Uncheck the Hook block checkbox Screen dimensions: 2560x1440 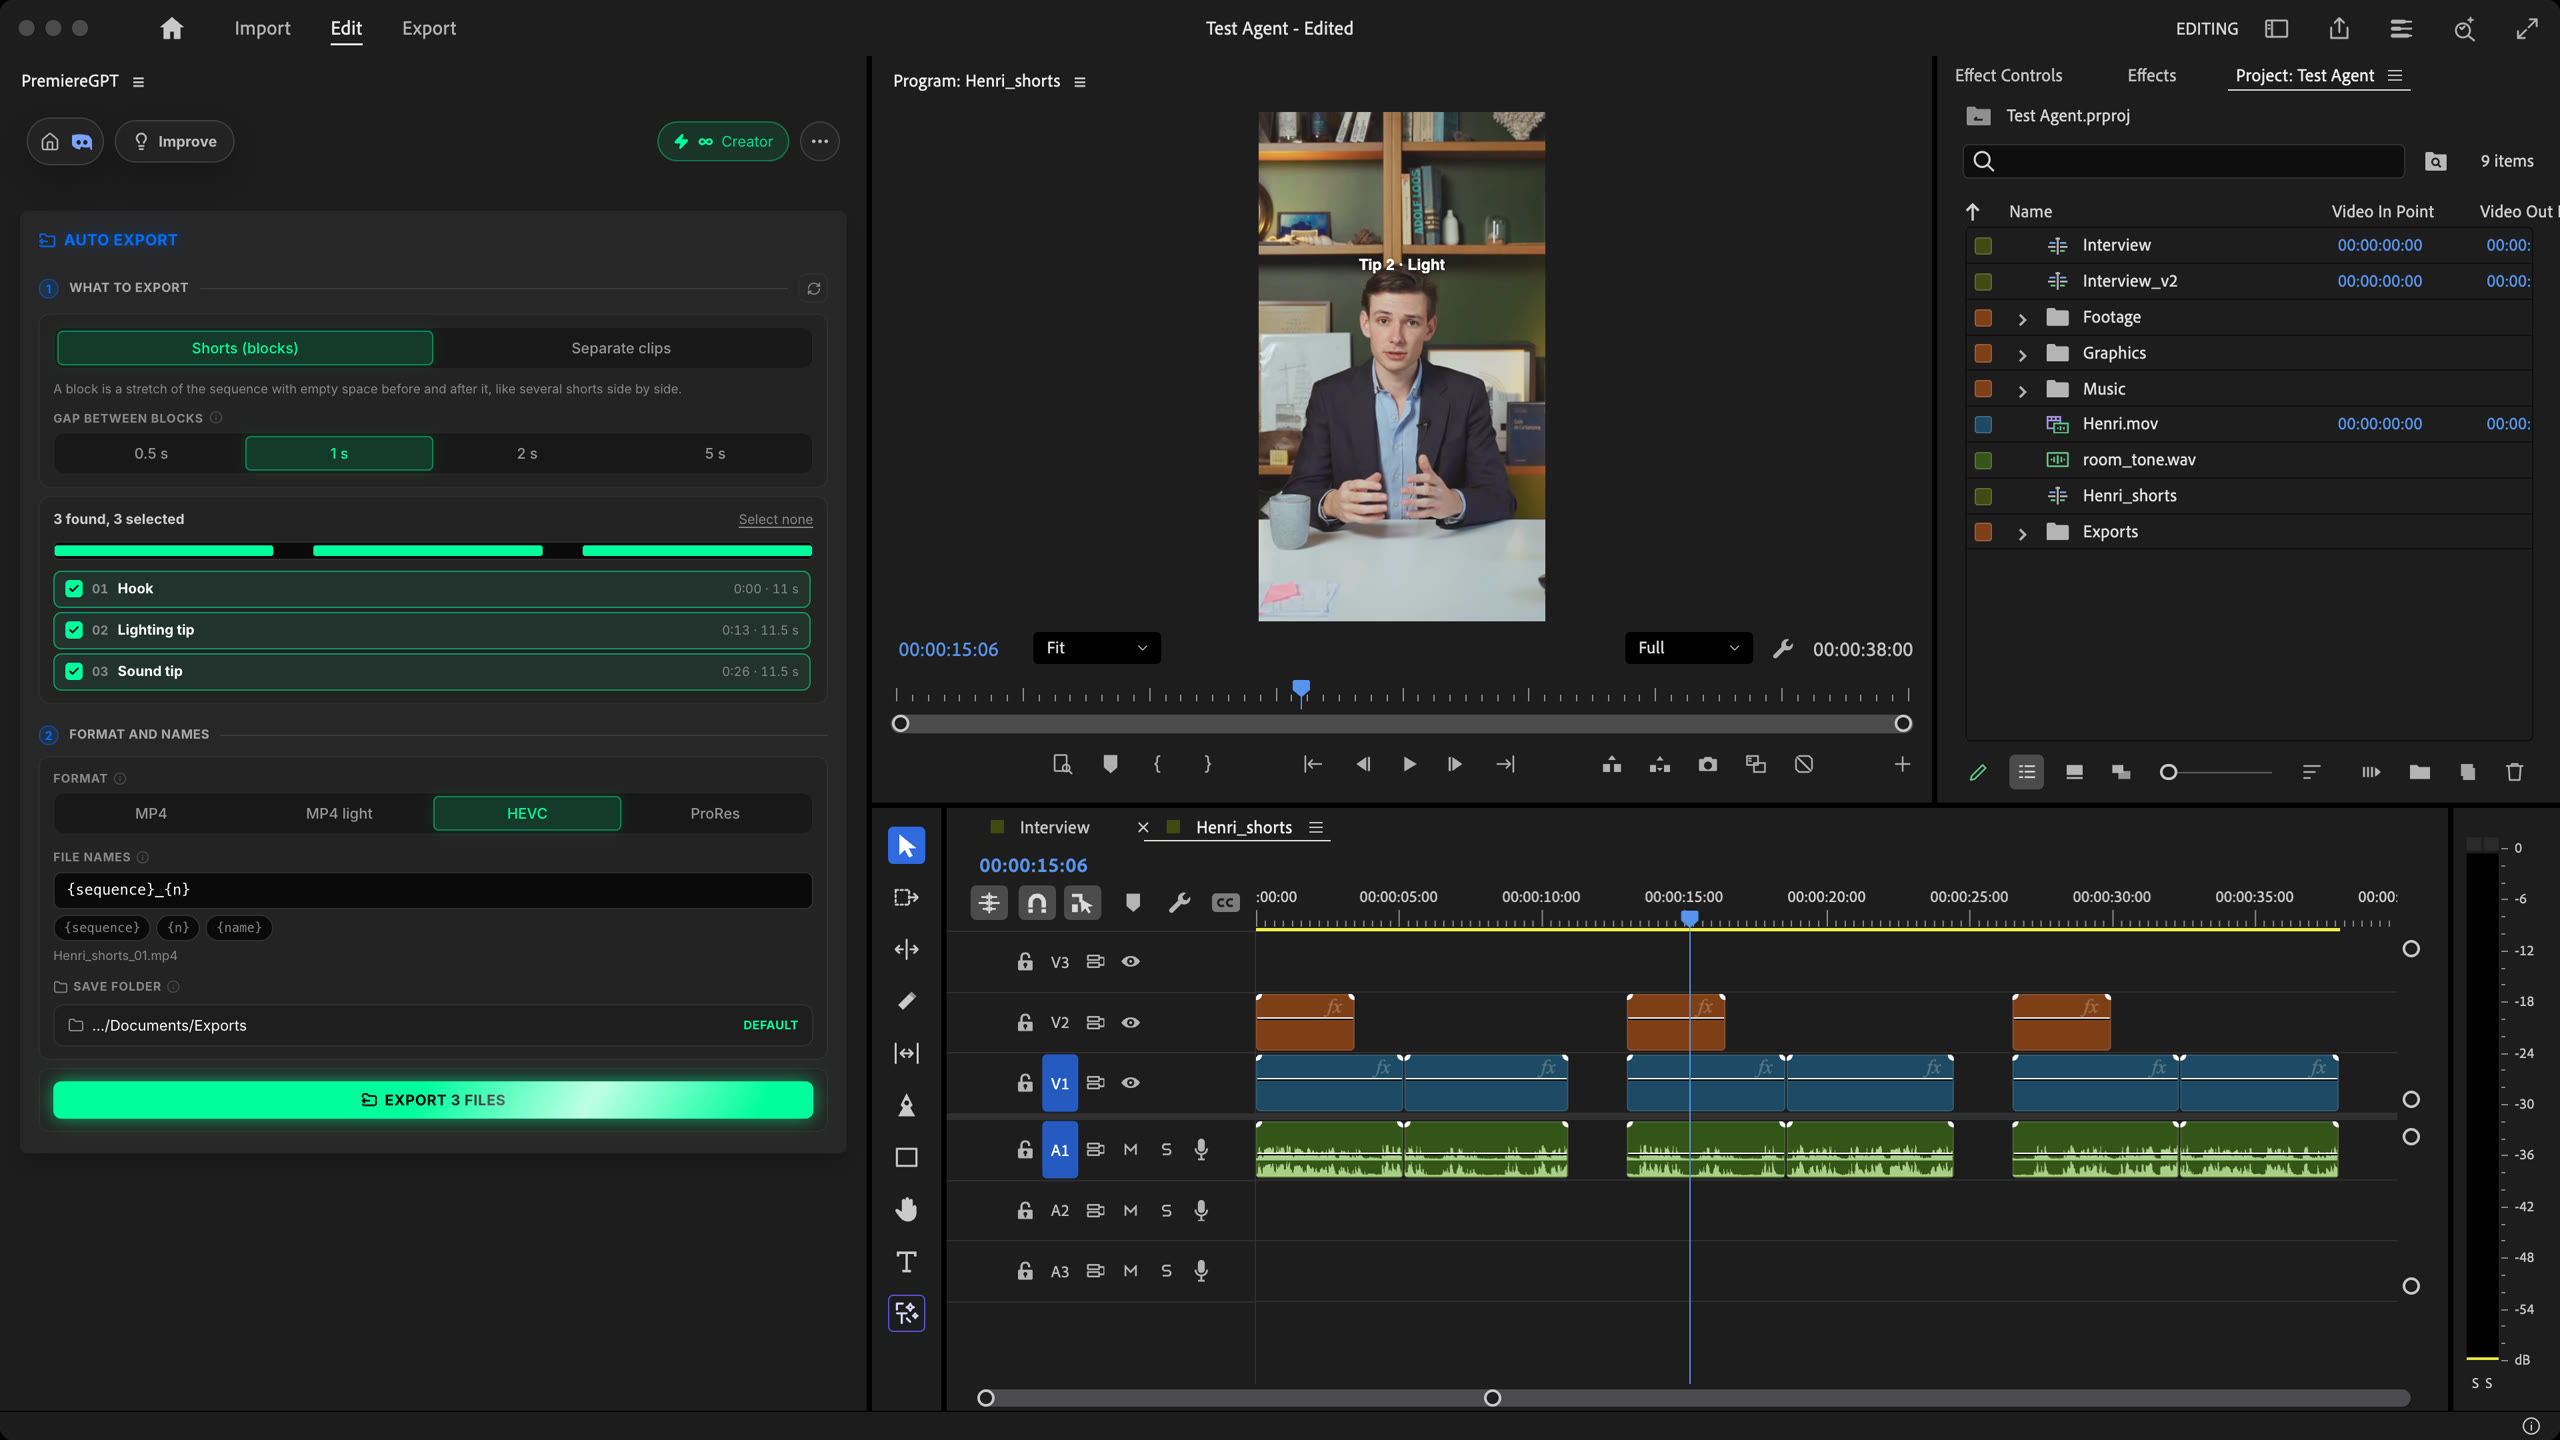pyautogui.click(x=74, y=589)
